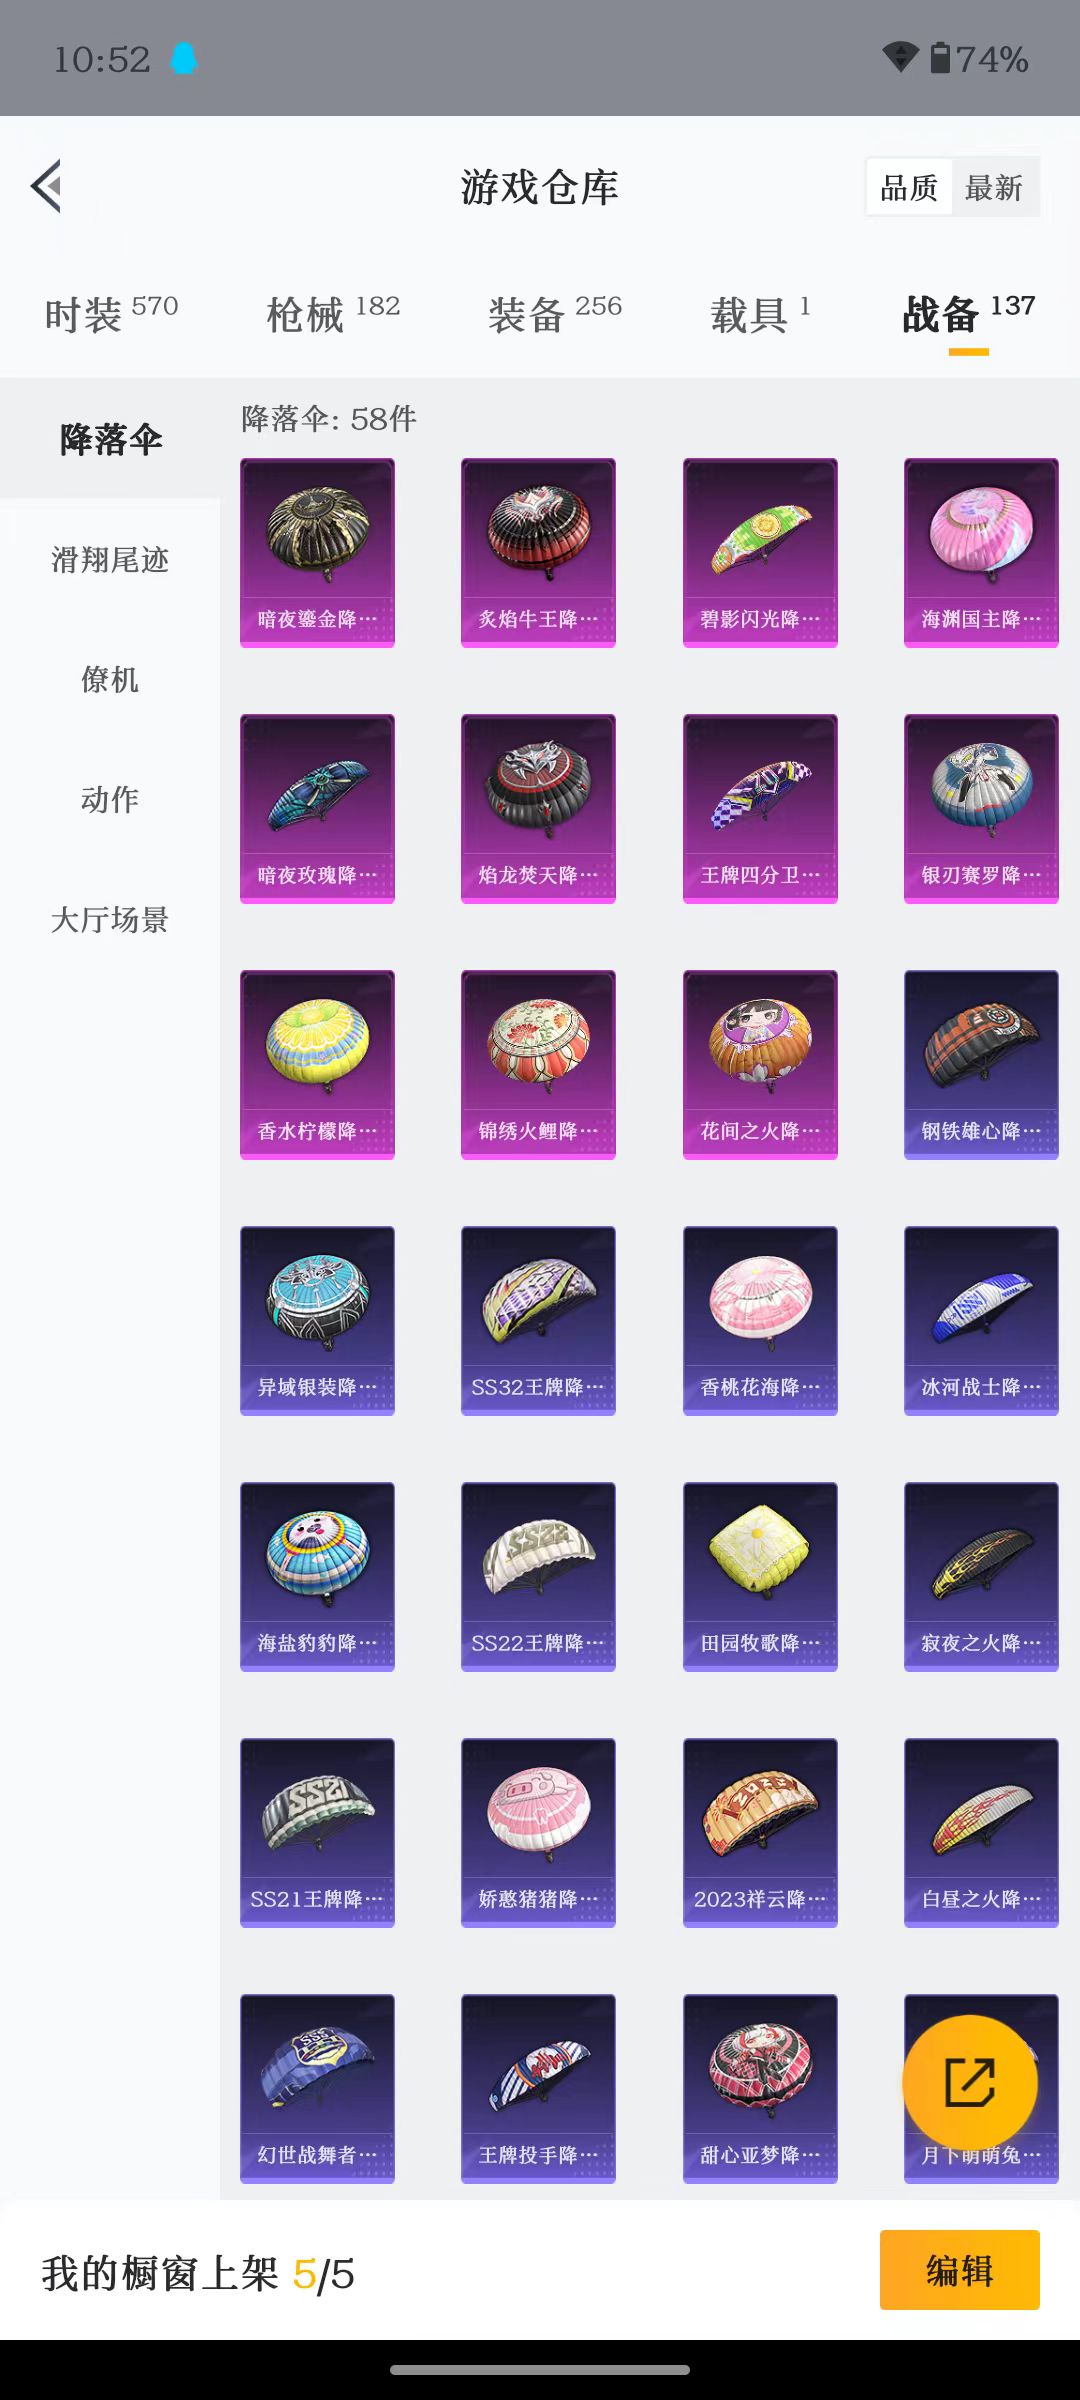Switch sorting to 最新
The image size is (1080, 2400).
click(x=994, y=187)
